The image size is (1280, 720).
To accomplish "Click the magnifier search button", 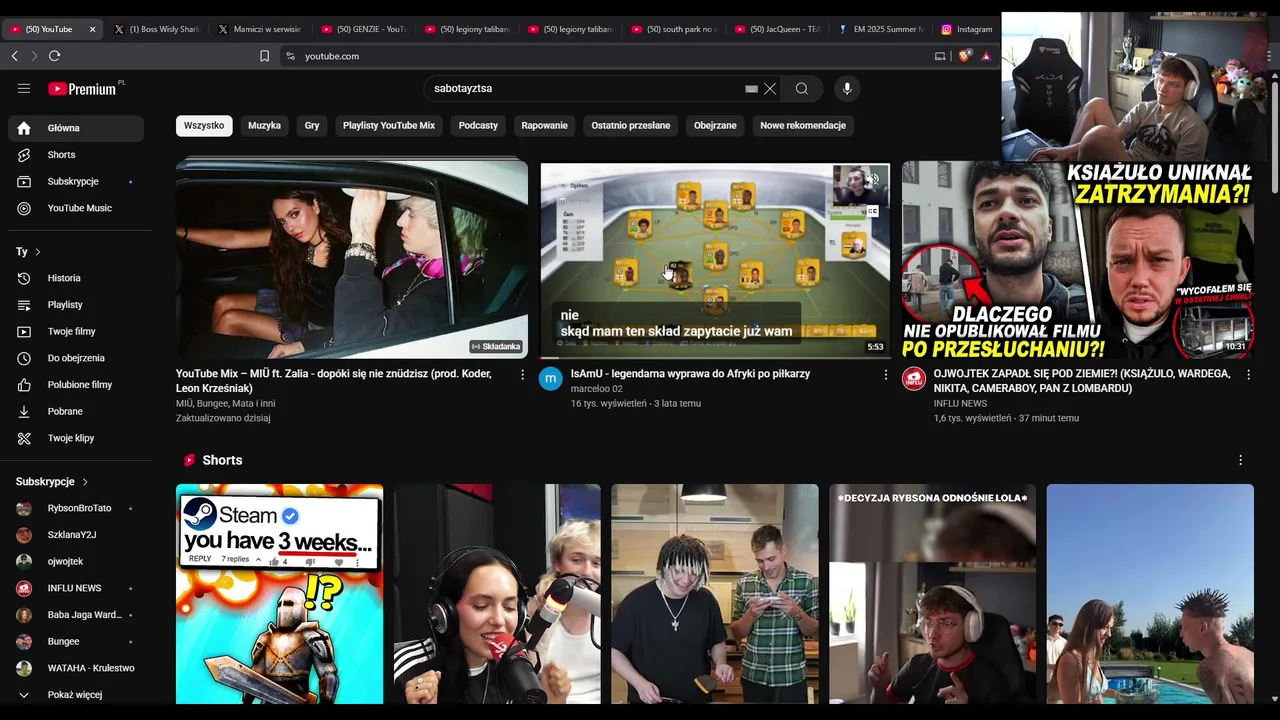I will point(802,88).
